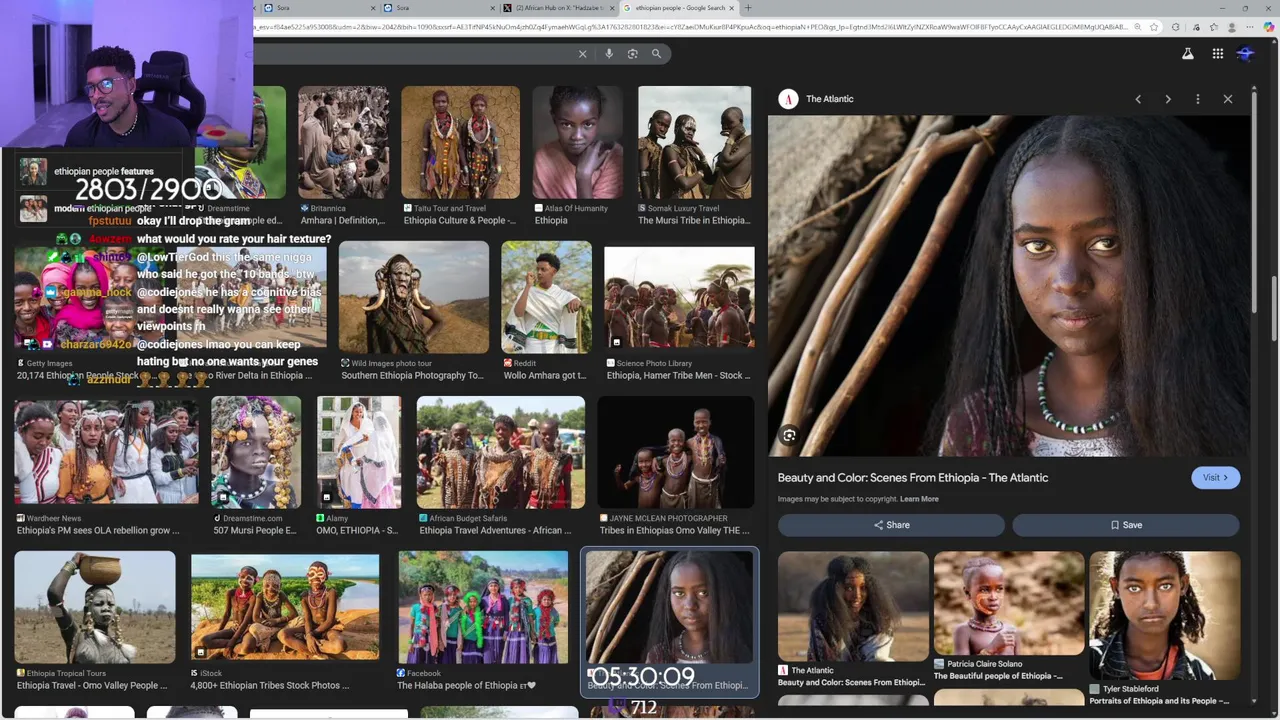Clear the Google search box text
Screen dimensions: 1280x720
(x=582, y=54)
